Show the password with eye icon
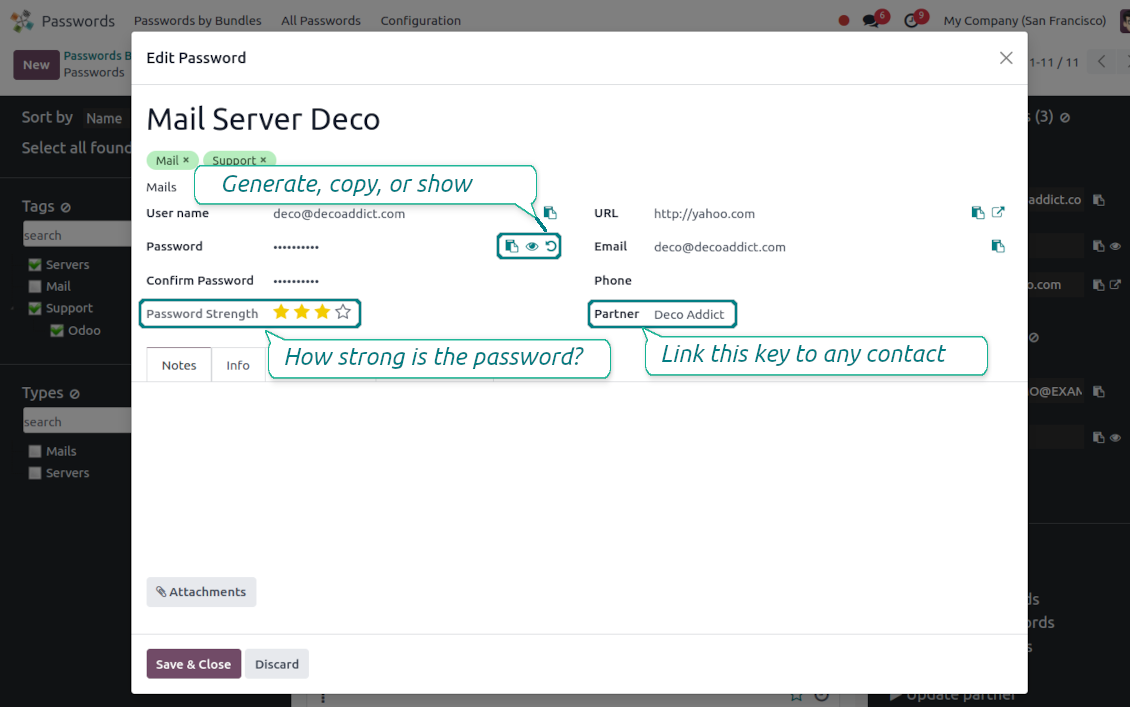 click(x=532, y=246)
